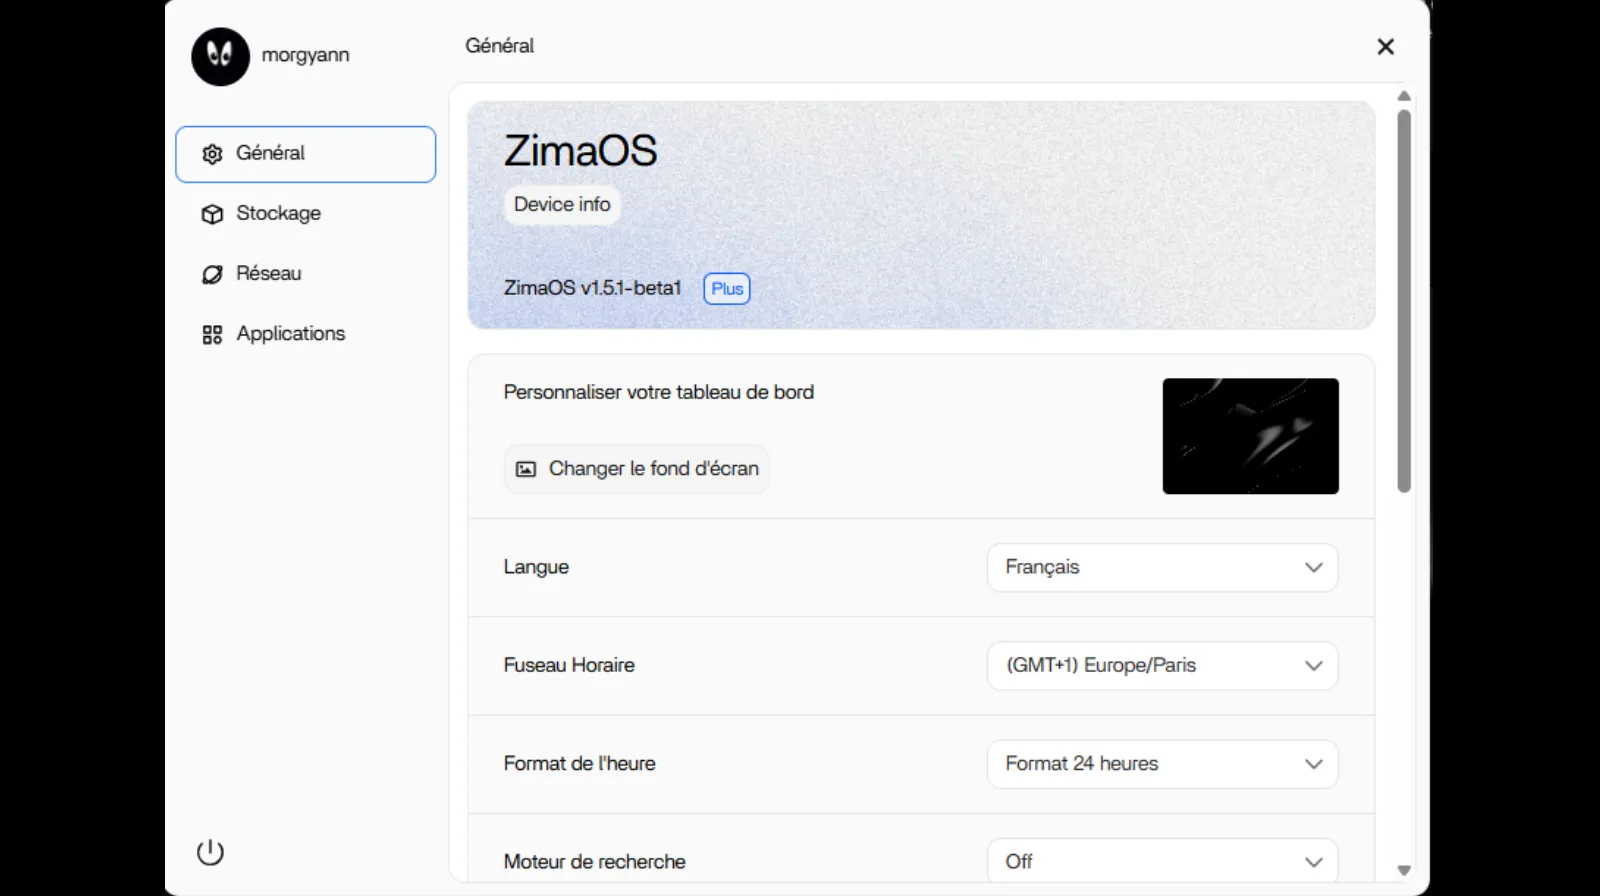The image size is (1600, 896).
Task: Click the Réseau network icon
Action: pos(211,273)
